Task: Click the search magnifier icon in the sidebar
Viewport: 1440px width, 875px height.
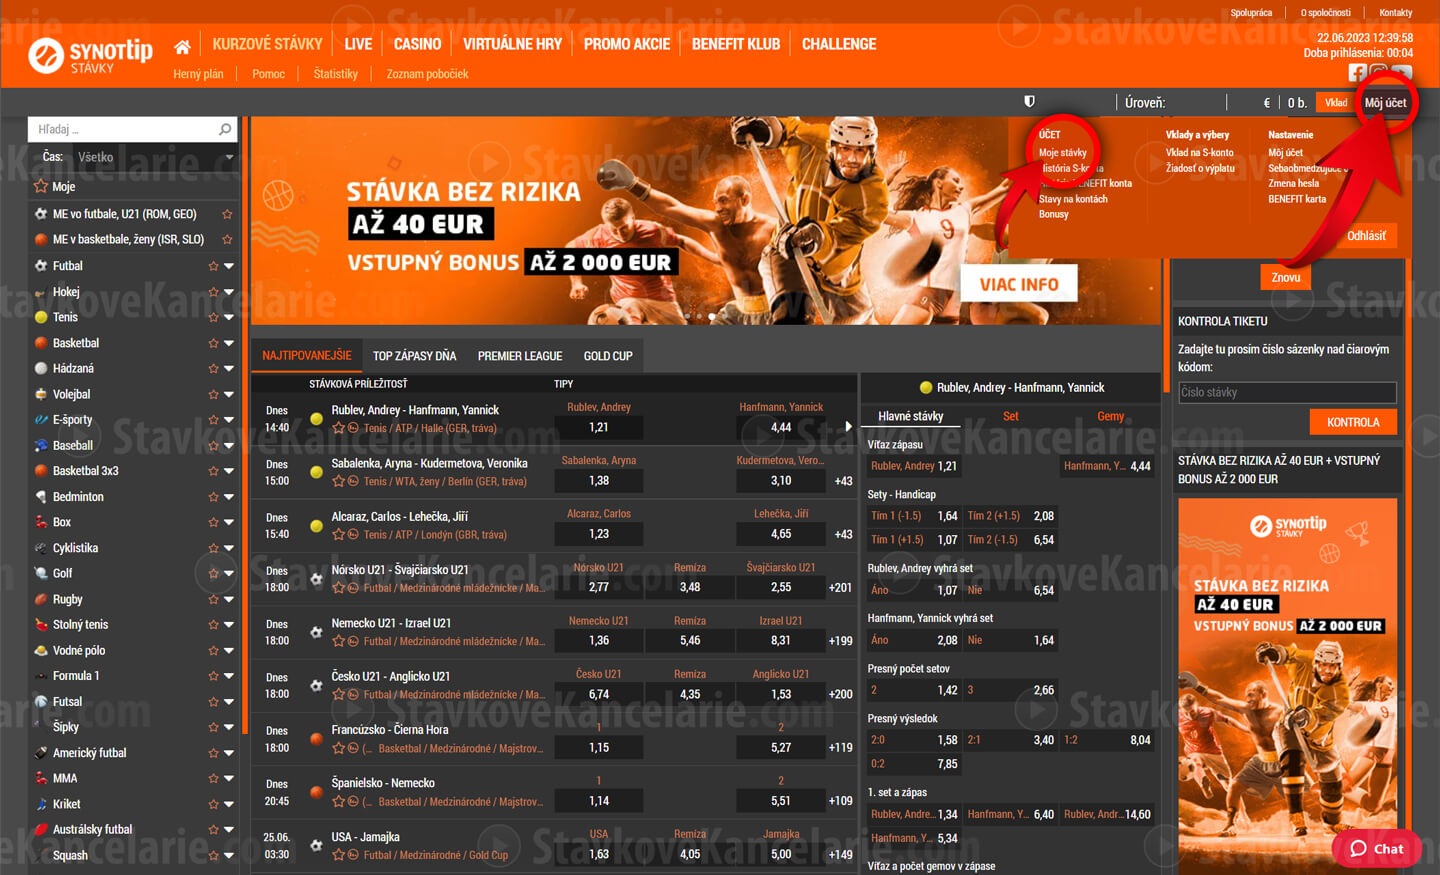Action: [x=225, y=129]
